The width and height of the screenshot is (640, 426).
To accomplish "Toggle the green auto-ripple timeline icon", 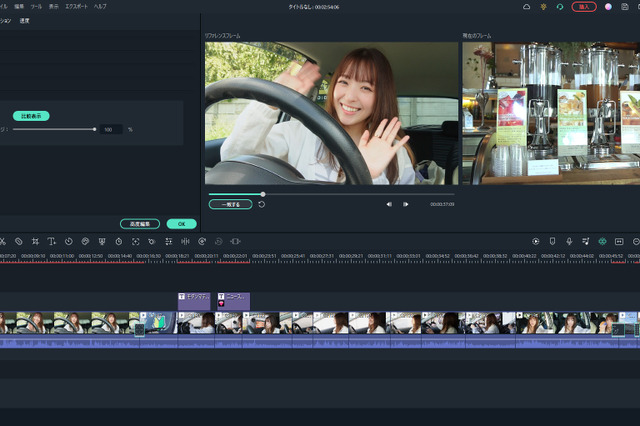I will 602,242.
